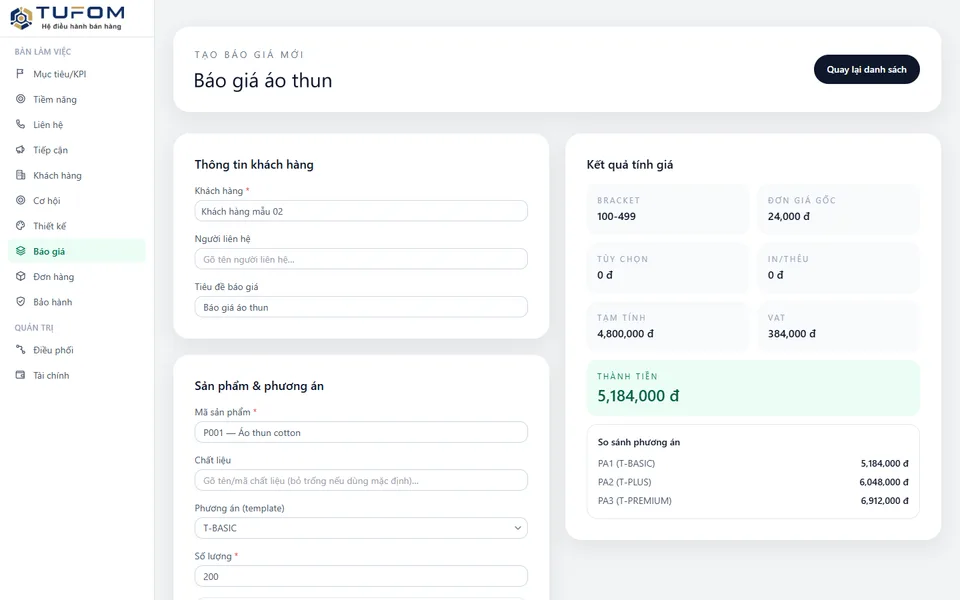This screenshot has width=960, height=600.
Task: Click the megaphone icon beside Tiếp cận
Action: tap(20, 149)
